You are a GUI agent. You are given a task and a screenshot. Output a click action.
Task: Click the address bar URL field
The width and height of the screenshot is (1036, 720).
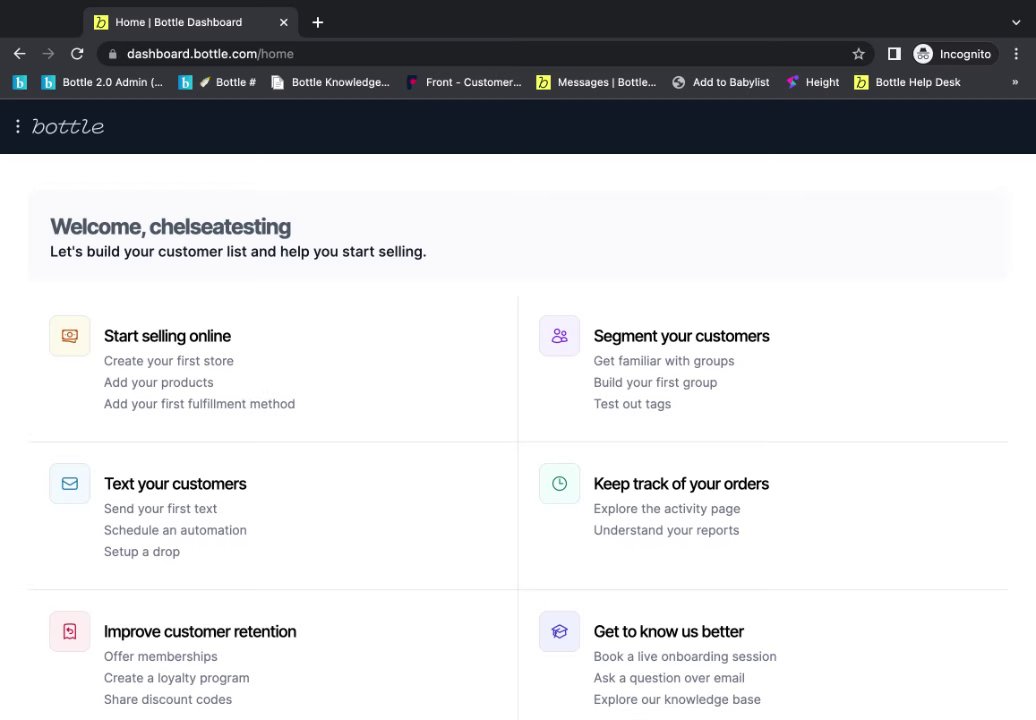[480, 54]
